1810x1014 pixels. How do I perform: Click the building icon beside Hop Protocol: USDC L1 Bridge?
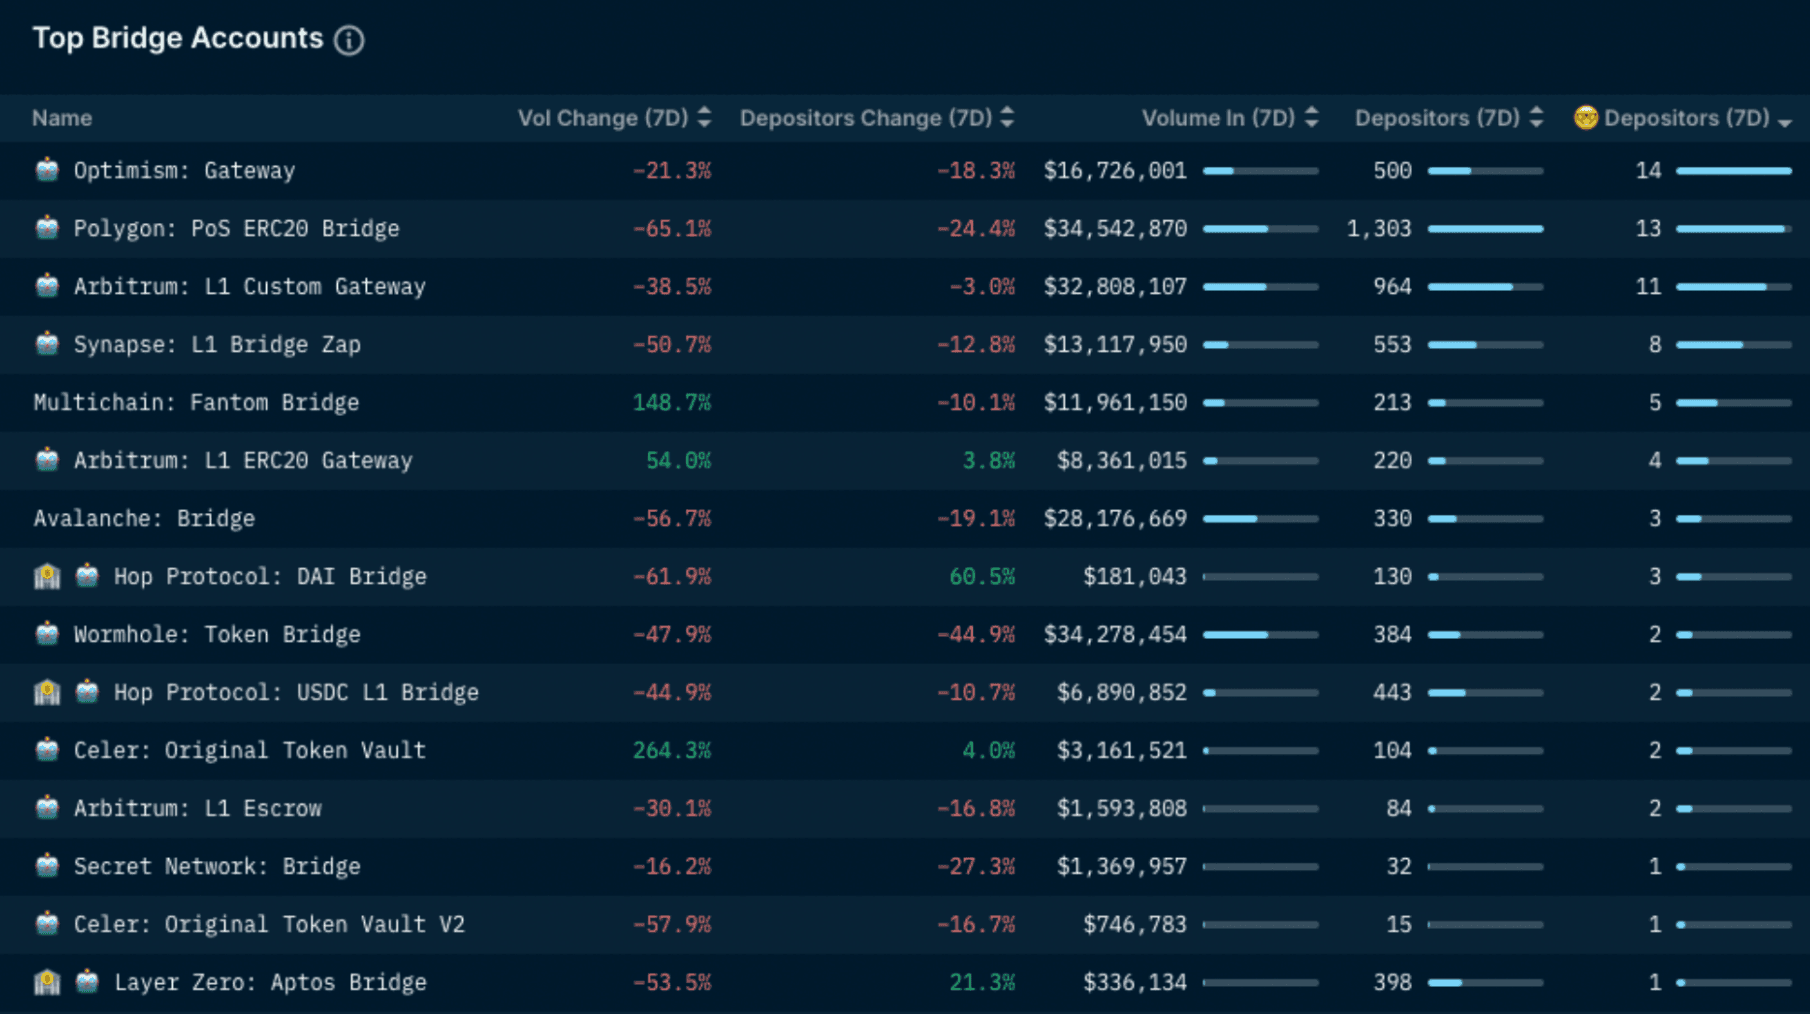[x=47, y=692]
